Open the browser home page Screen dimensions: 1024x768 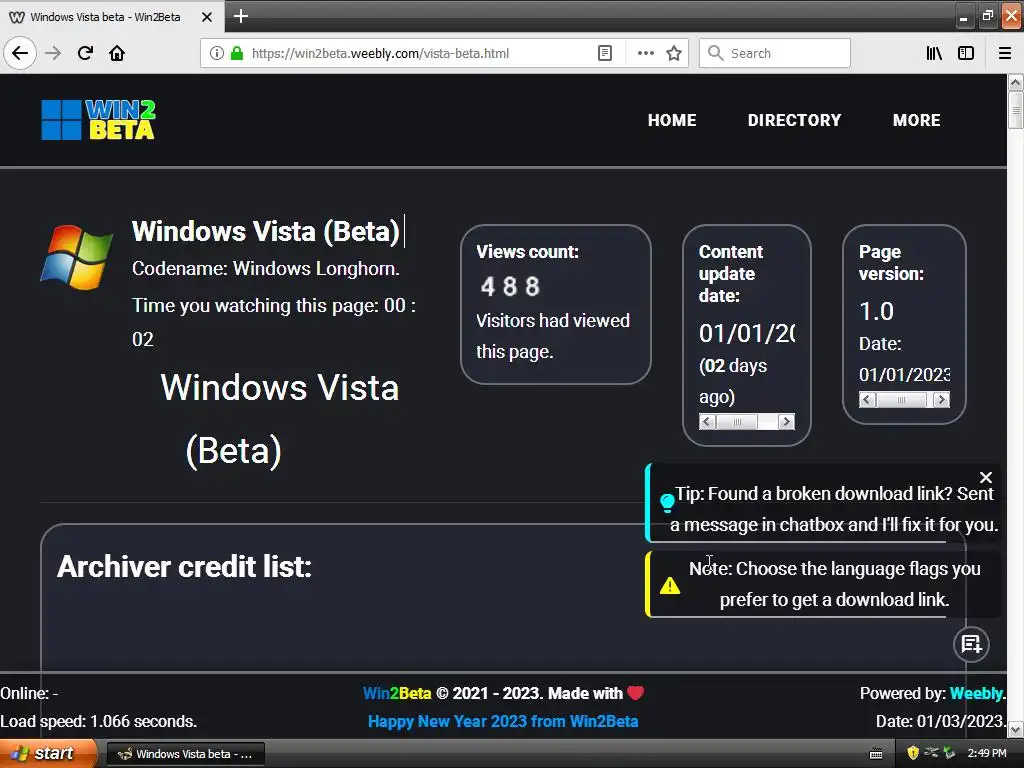point(117,53)
